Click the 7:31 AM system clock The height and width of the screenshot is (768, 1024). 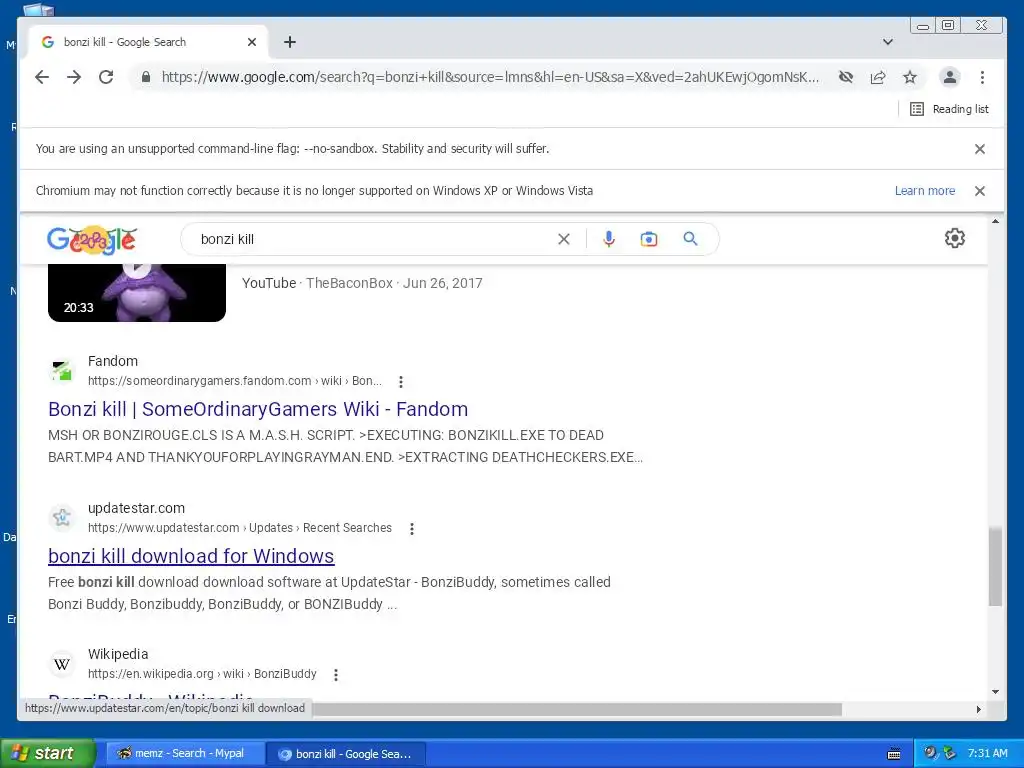(x=987, y=753)
